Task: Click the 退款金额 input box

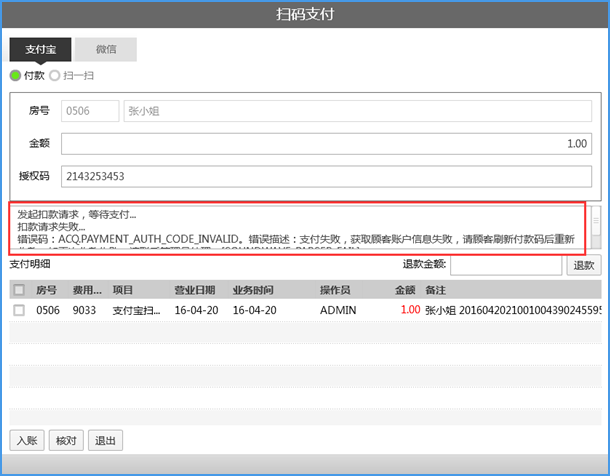Action: click(506, 265)
